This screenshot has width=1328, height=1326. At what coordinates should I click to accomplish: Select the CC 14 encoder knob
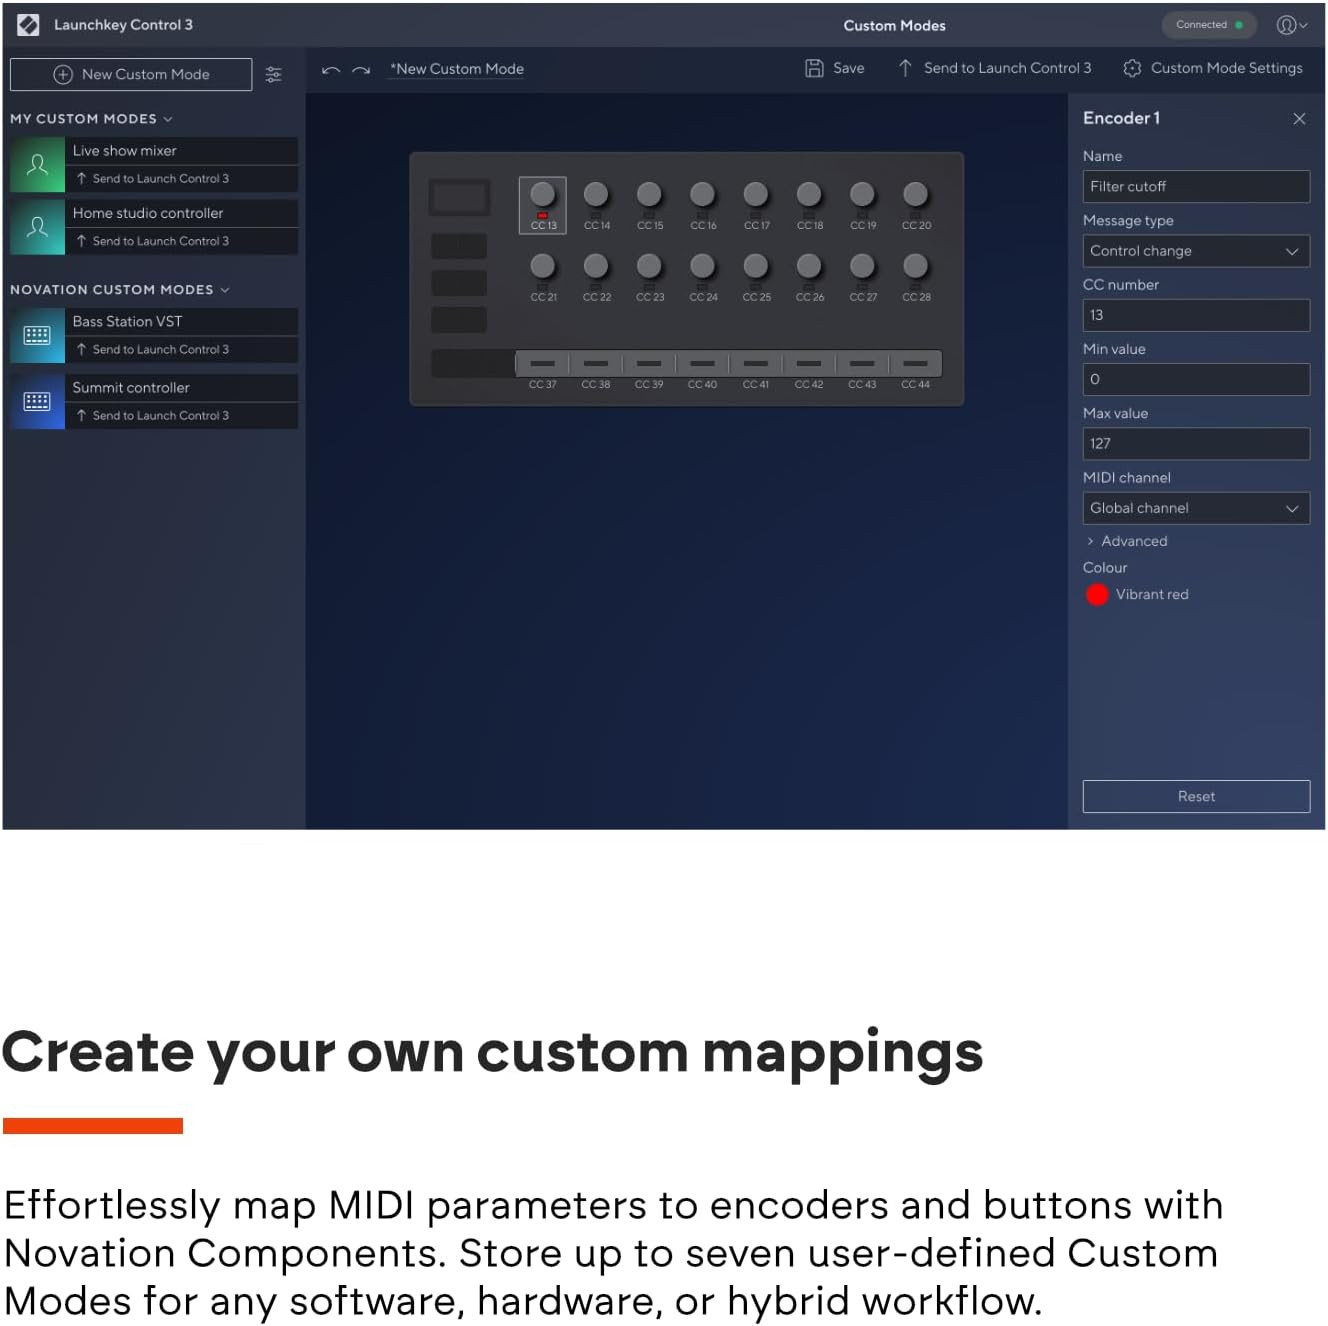[x=596, y=194]
